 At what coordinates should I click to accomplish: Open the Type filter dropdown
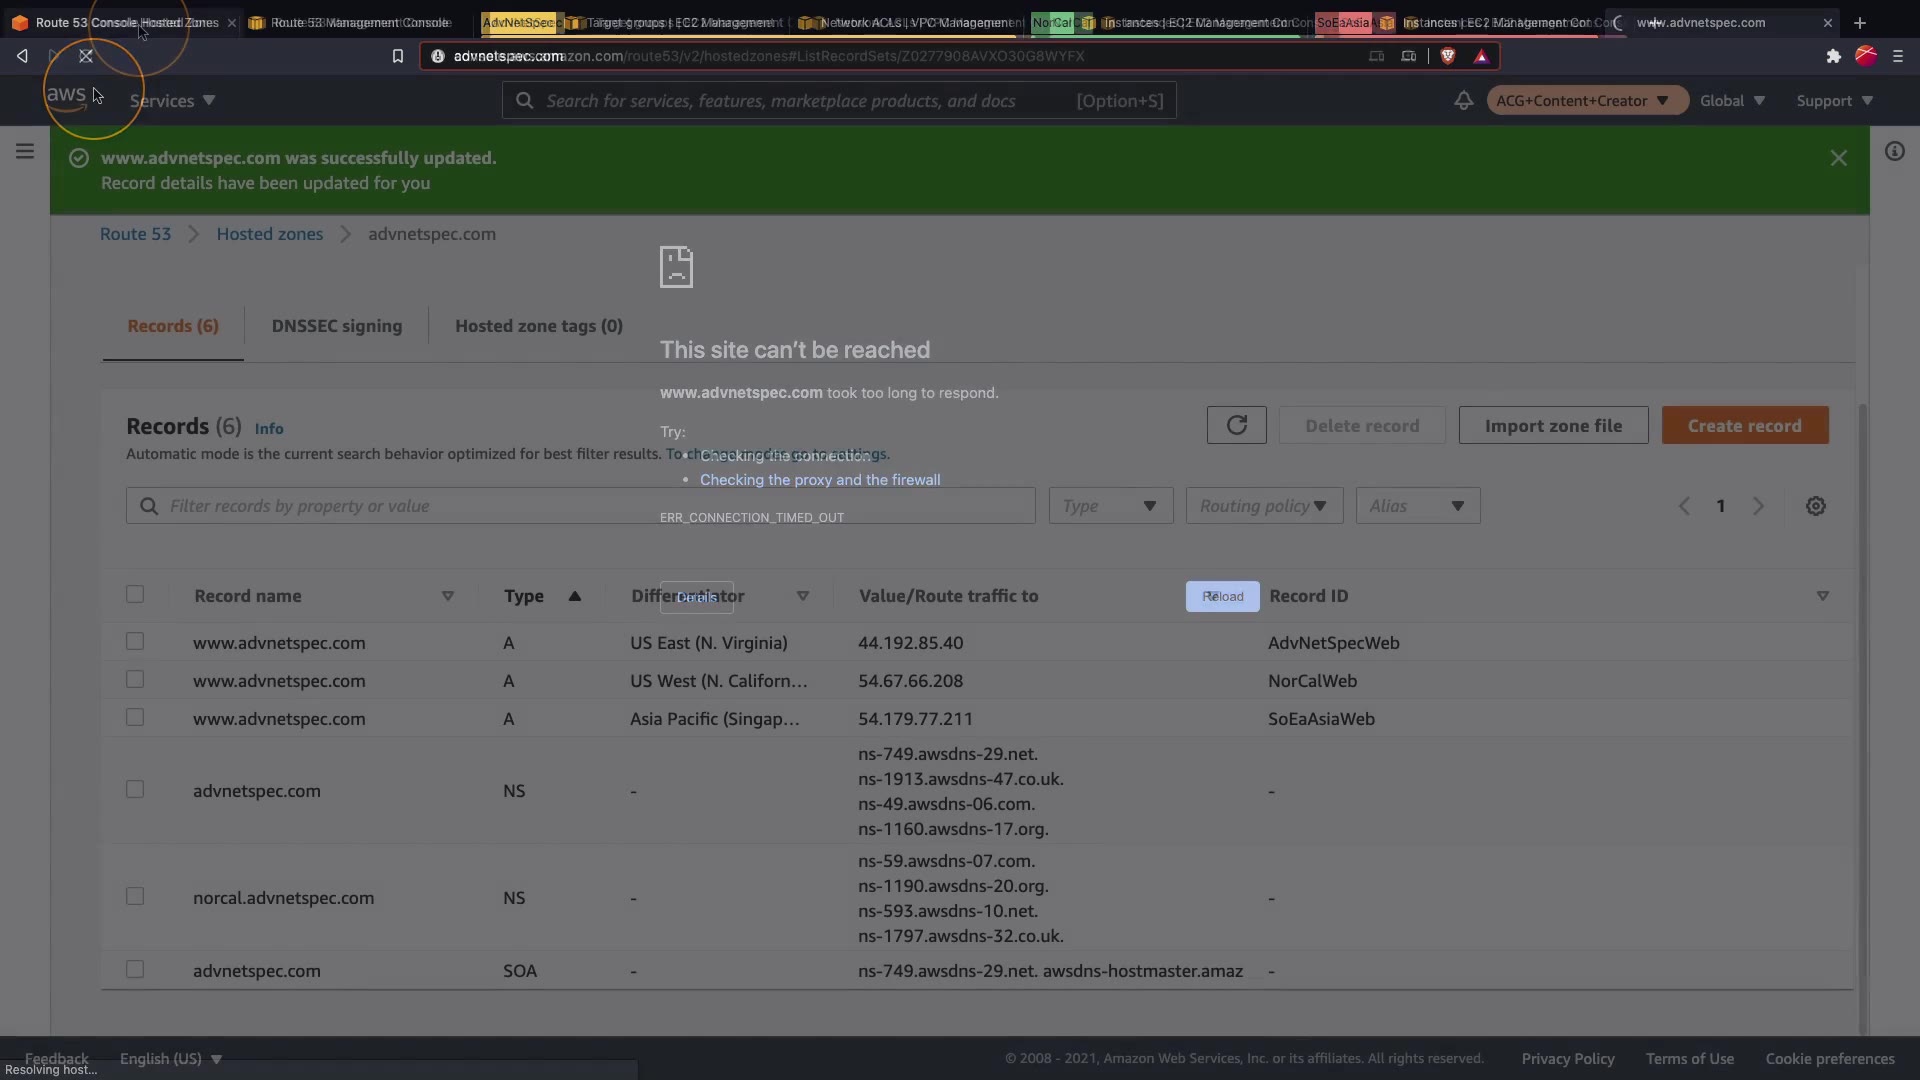1110,506
